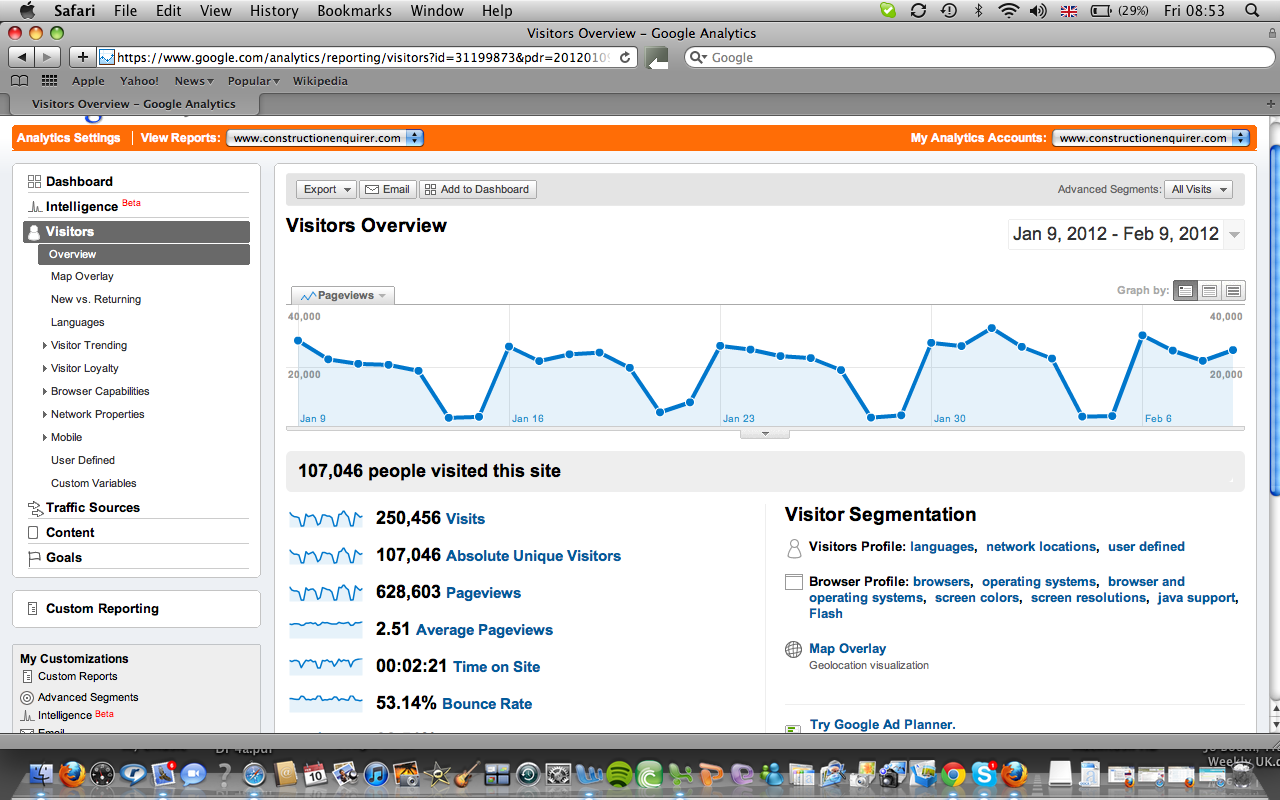Select the first Graph by view mode
This screenshot has width=1280, height=800.
[x=1185, y=291]
